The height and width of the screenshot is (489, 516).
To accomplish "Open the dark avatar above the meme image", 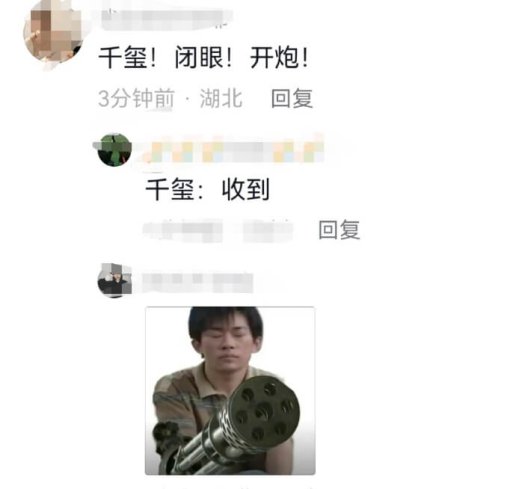I will tap(114, 280).
